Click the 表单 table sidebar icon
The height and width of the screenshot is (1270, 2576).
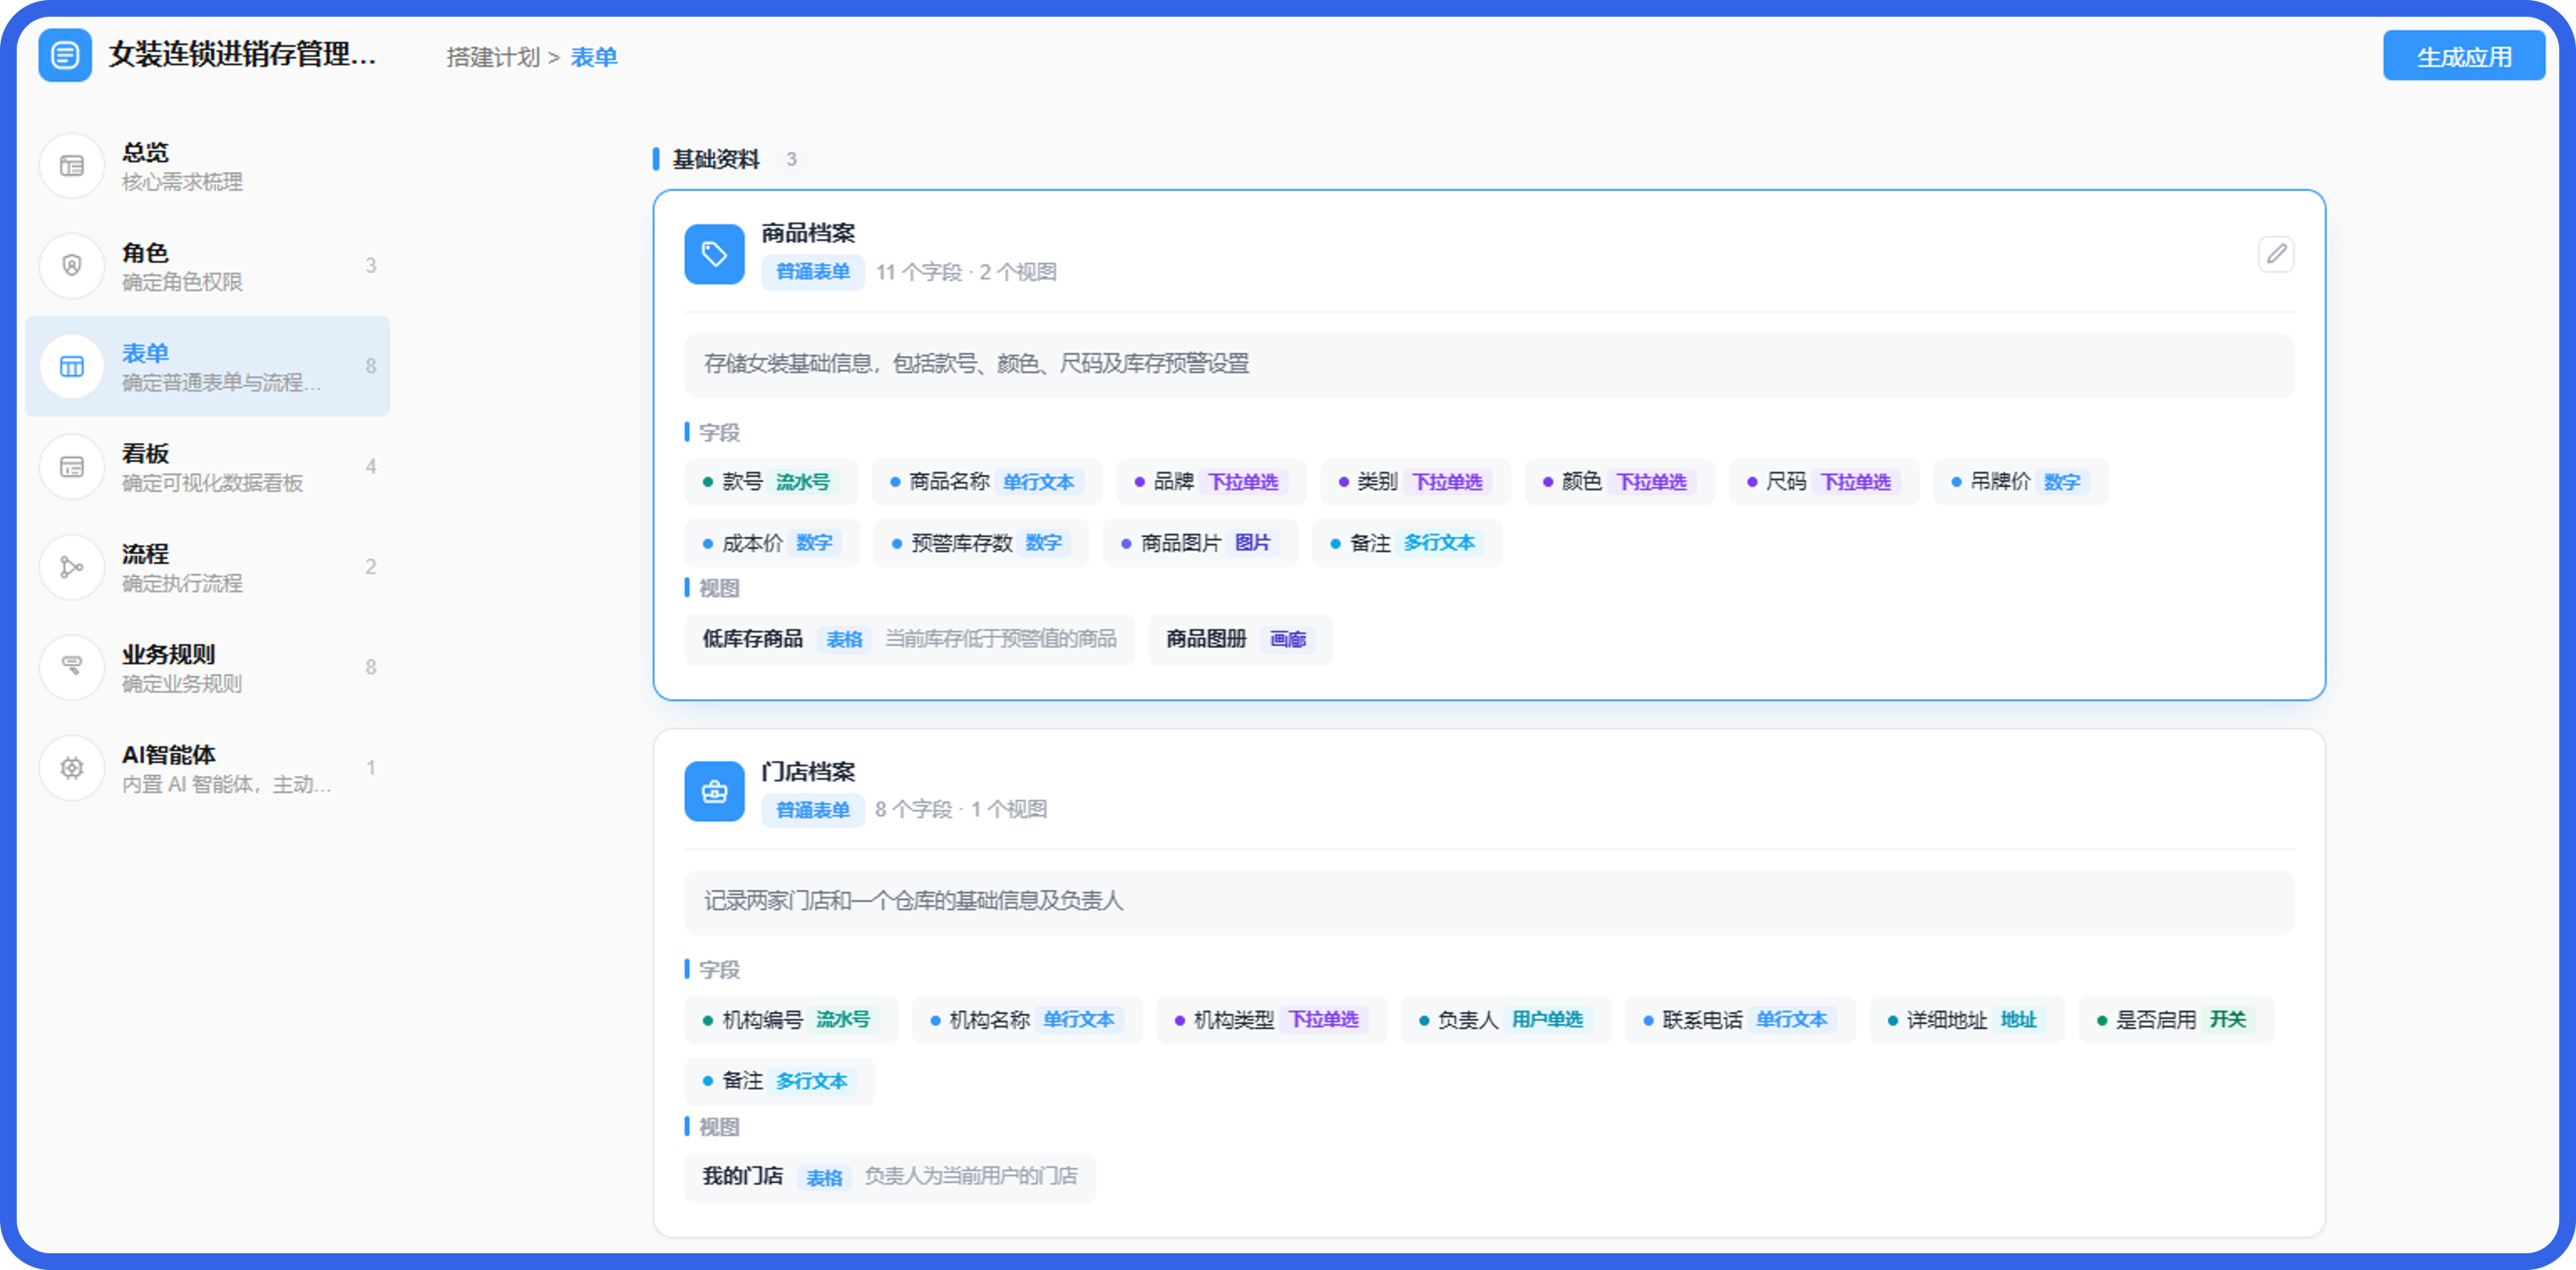[x=72, y=367]
